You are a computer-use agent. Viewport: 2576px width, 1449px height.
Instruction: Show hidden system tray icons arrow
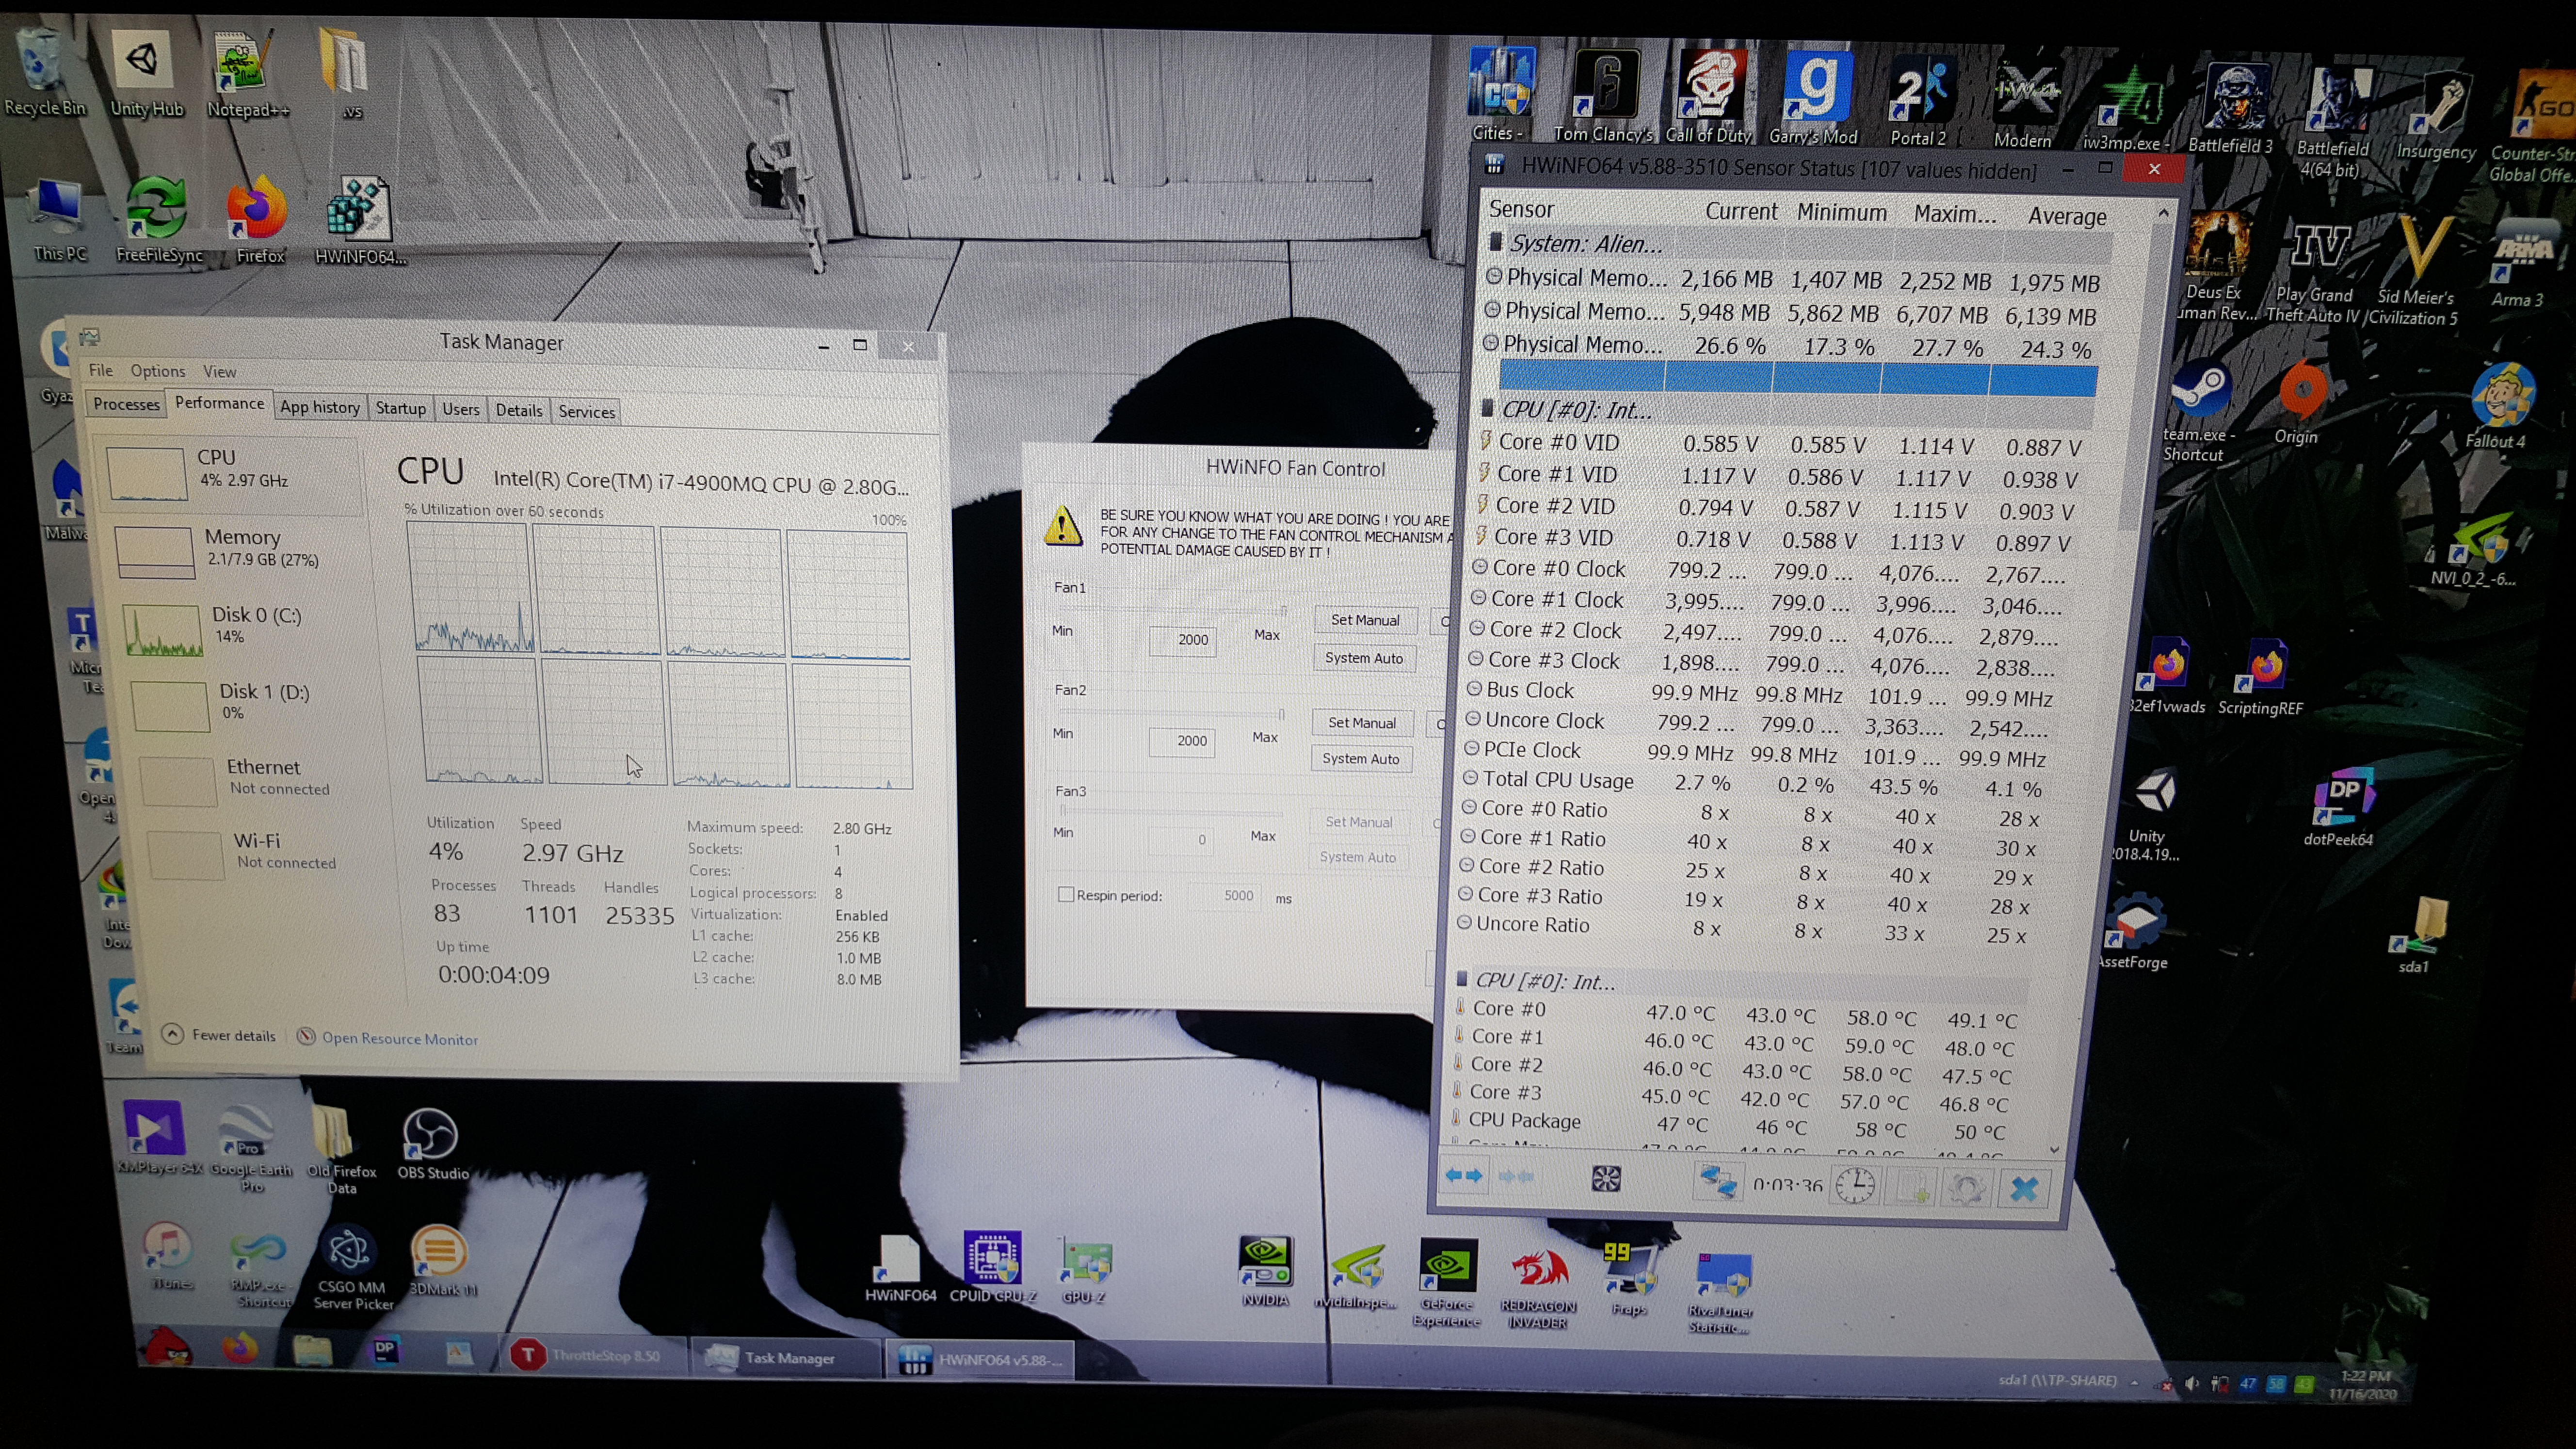pos(2134,1382)
